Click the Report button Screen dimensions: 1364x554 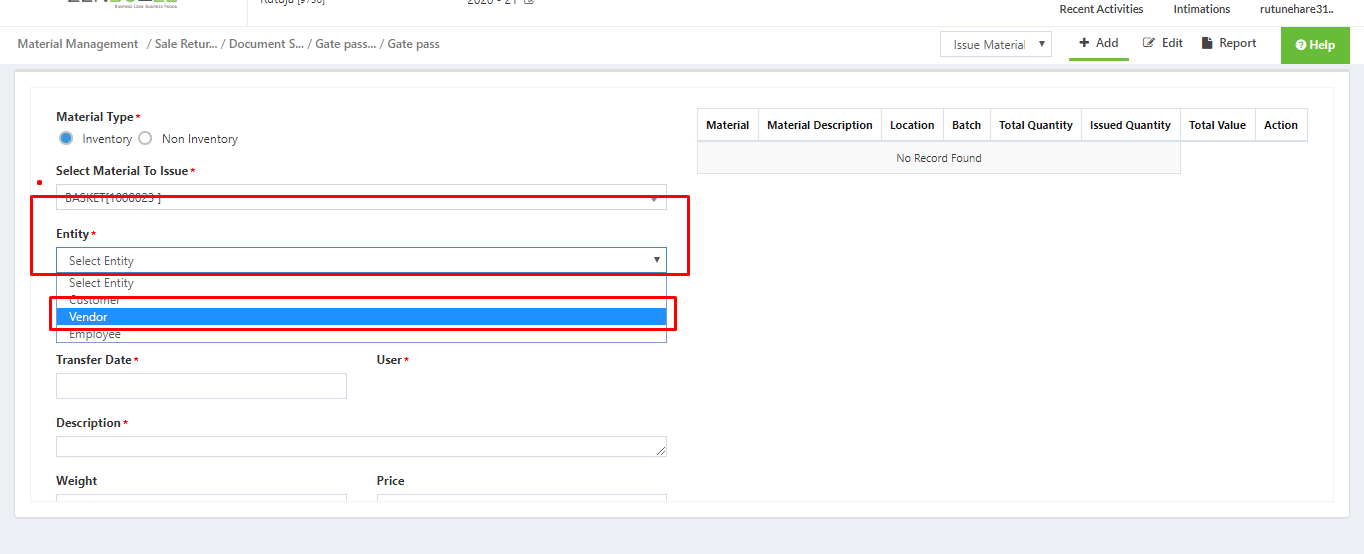[x=1229, y=43]
